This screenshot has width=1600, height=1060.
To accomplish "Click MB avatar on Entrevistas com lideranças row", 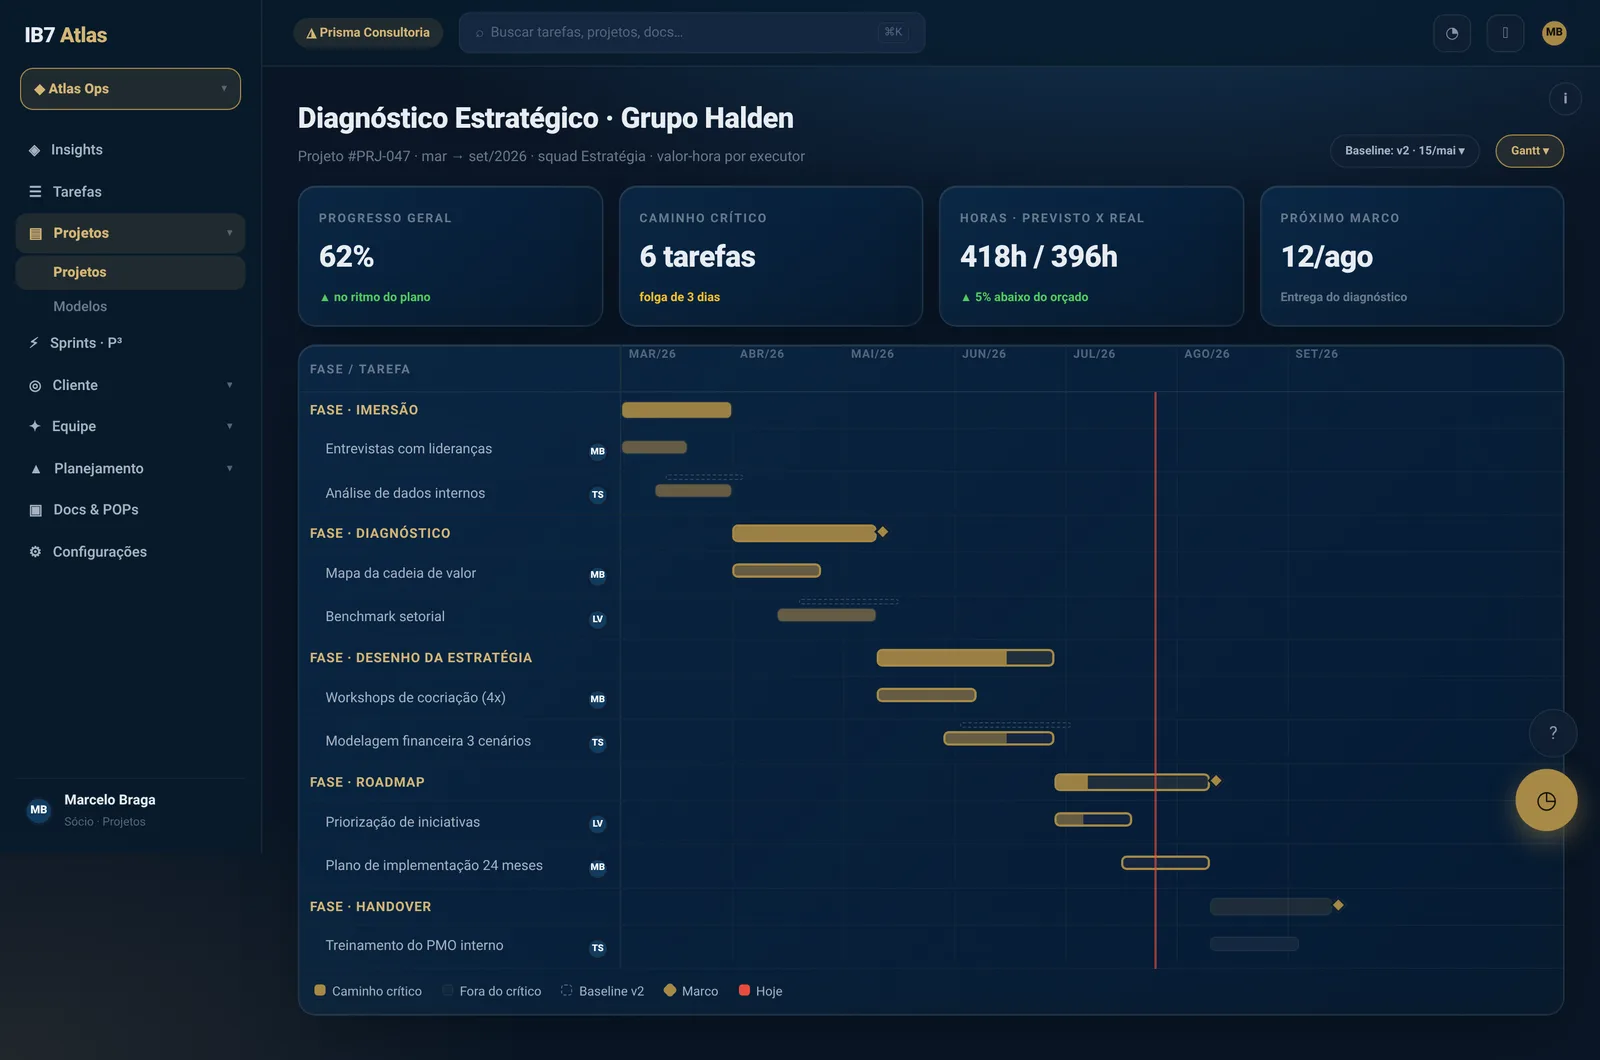I will pos(598,451).
